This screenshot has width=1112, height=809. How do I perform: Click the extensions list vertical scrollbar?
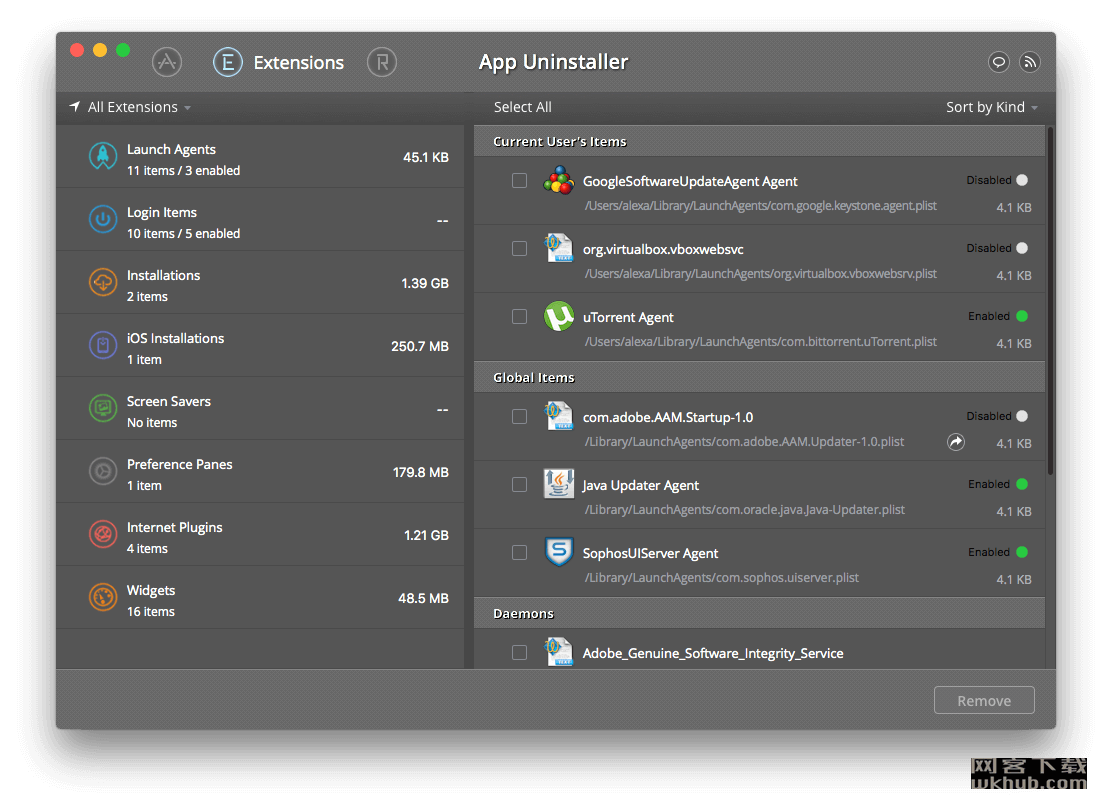[1051, 301]
